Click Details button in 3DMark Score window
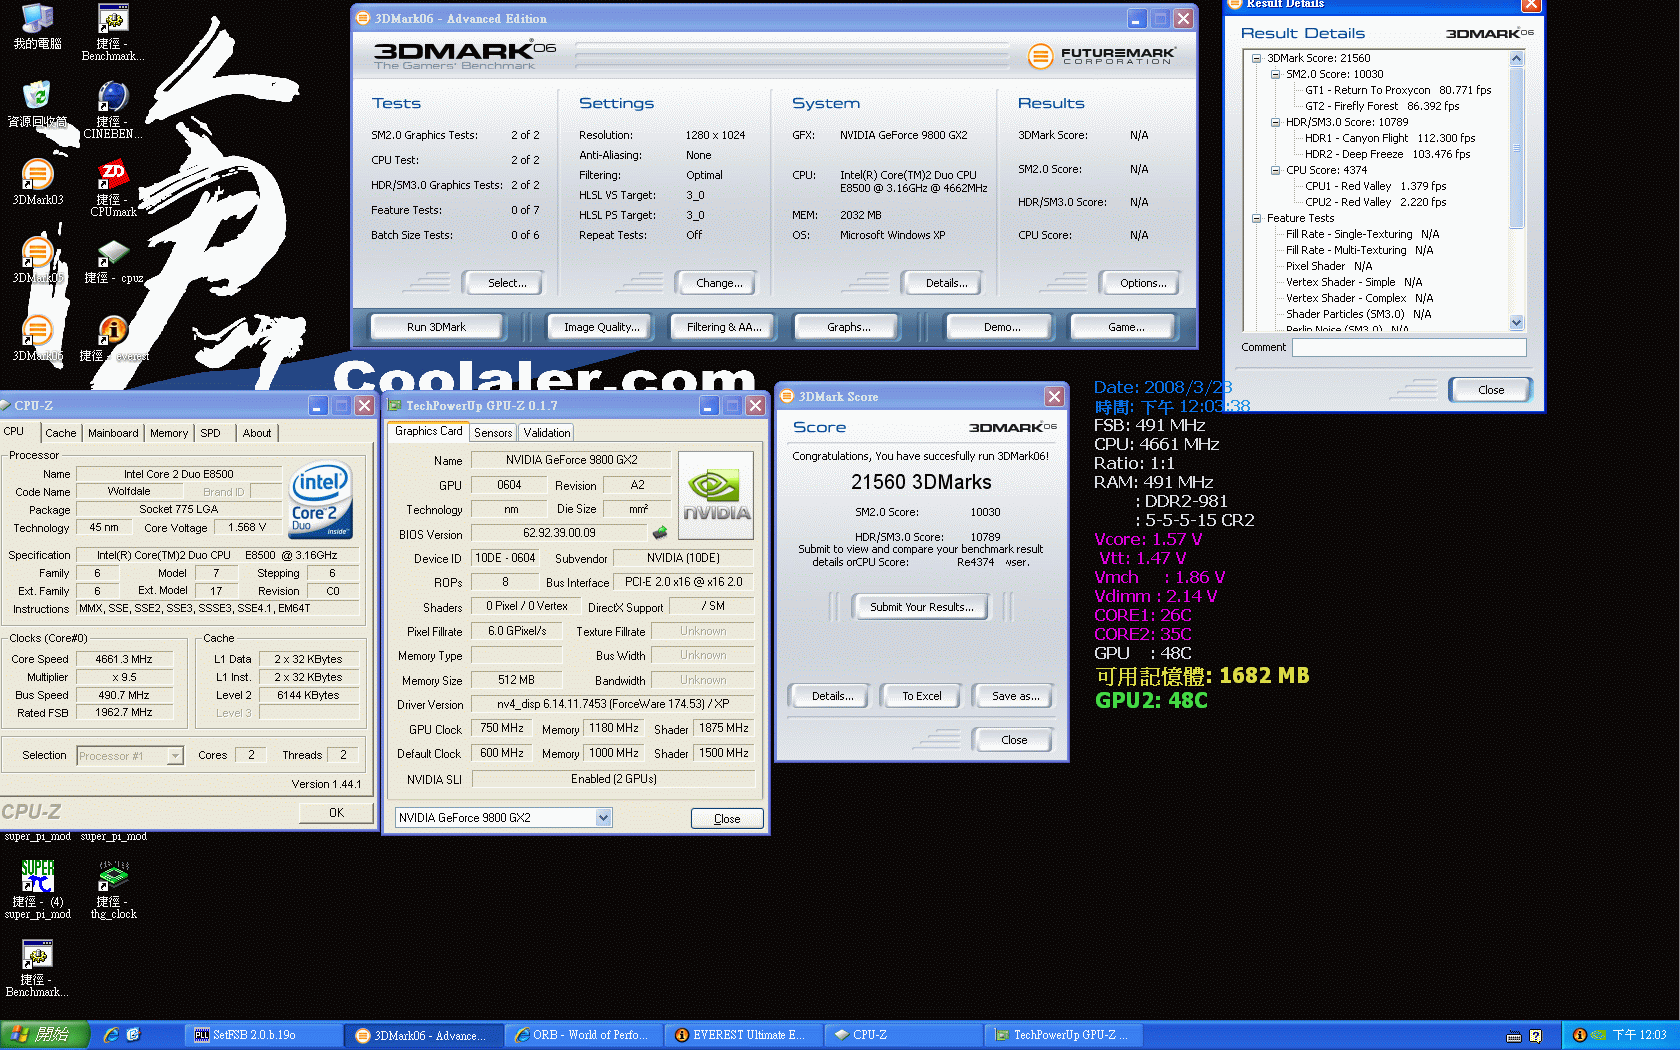Viewport: 1680px width, 1050px height. 832,696
